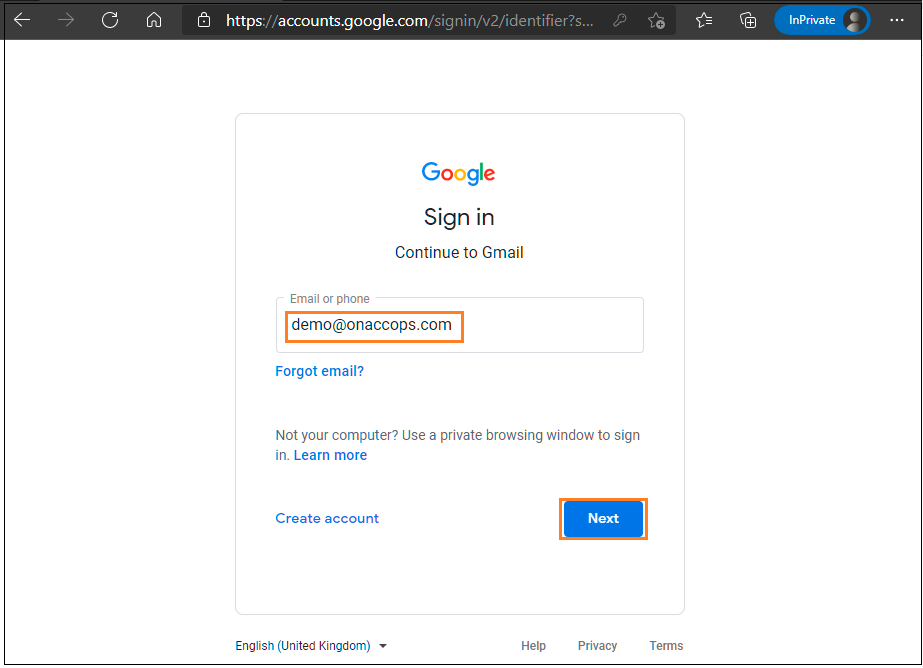Screen dimensions: 923x668
Task: Add this page to favourites
Action: [656, 20]
